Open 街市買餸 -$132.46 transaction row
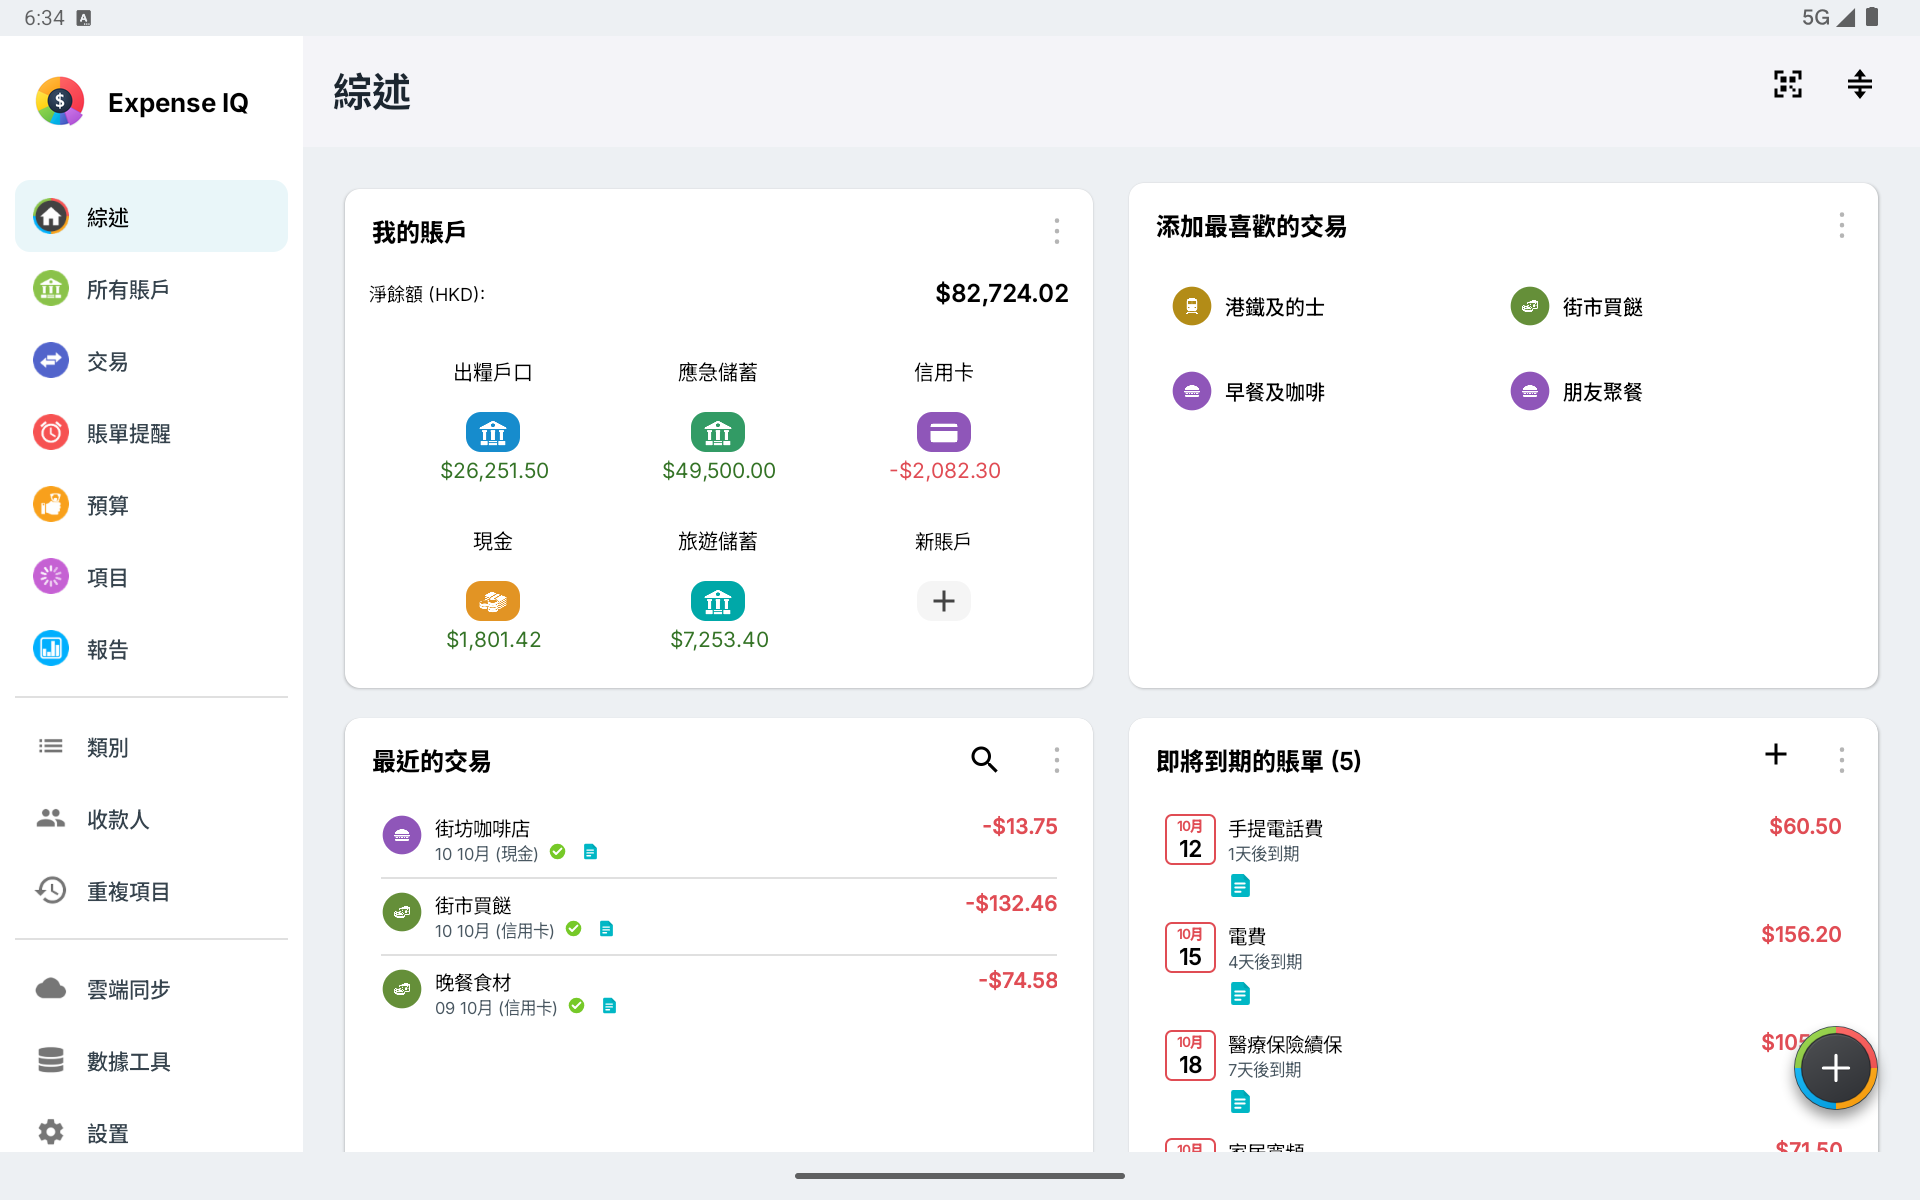 click(x=719, y=917)
